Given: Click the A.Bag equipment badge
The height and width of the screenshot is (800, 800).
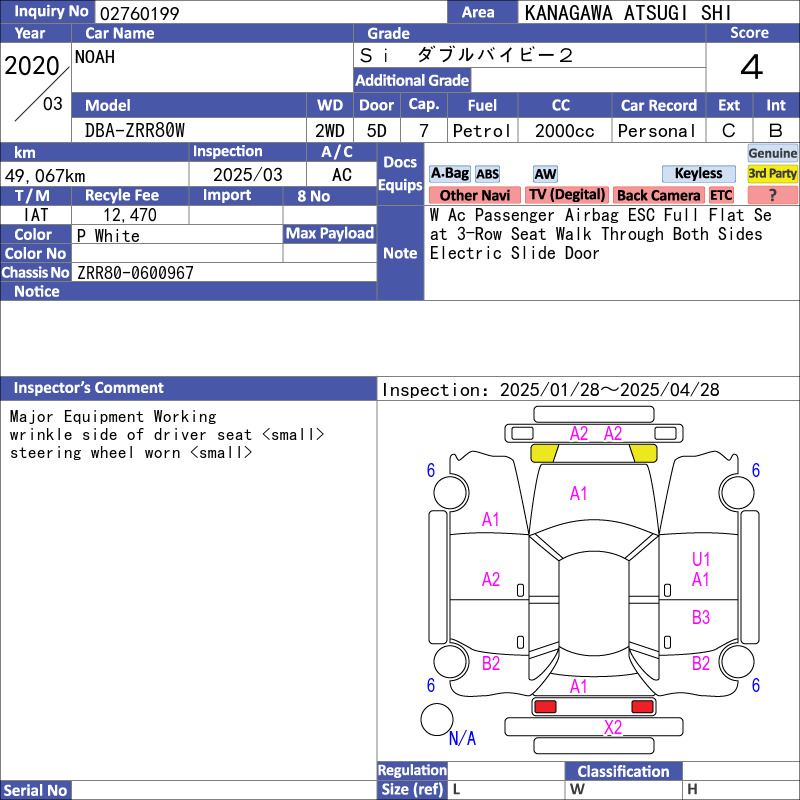Looking at the screenshot, I should click(x=449, y=174).
